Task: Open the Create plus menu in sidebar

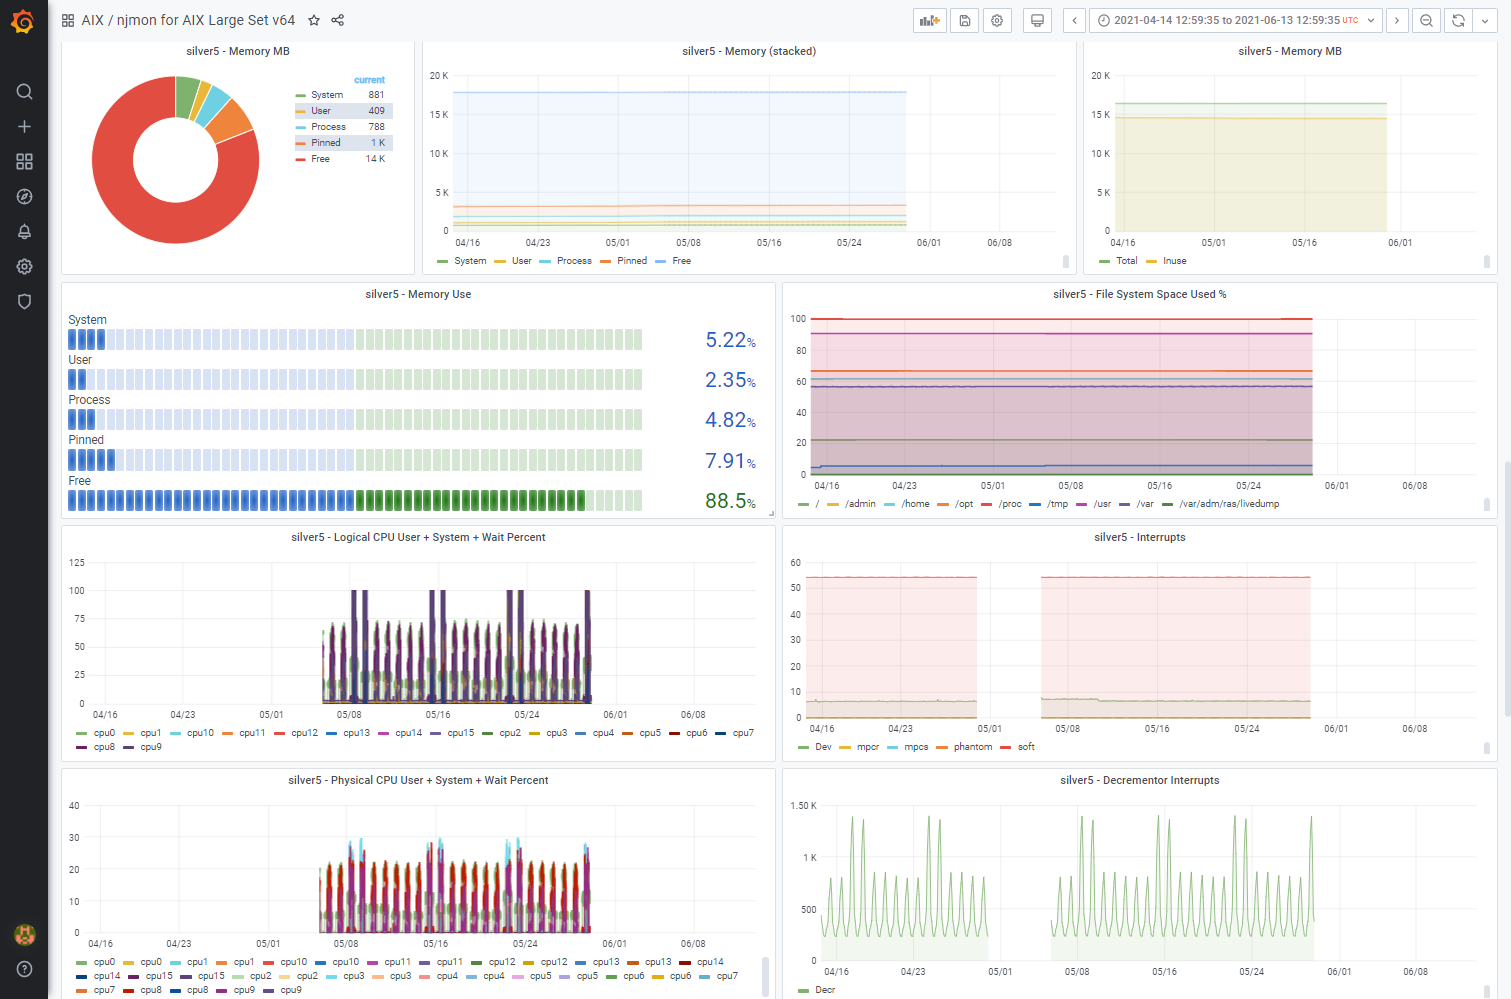Action: coord(25,127)
